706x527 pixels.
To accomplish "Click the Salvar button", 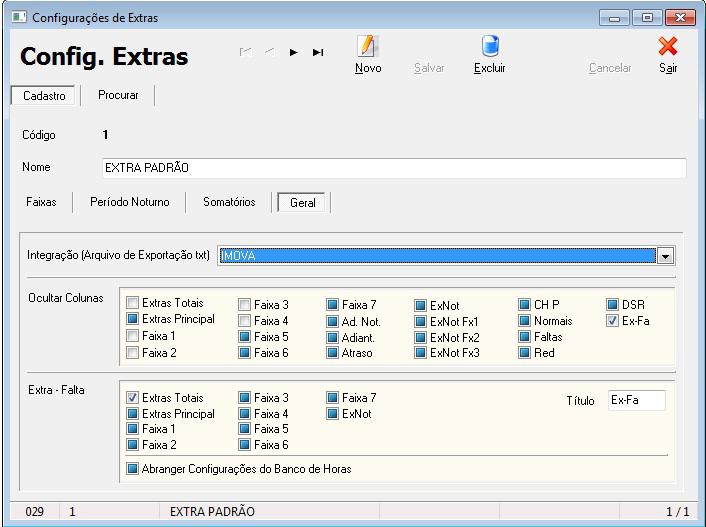I will click(429, 68).
